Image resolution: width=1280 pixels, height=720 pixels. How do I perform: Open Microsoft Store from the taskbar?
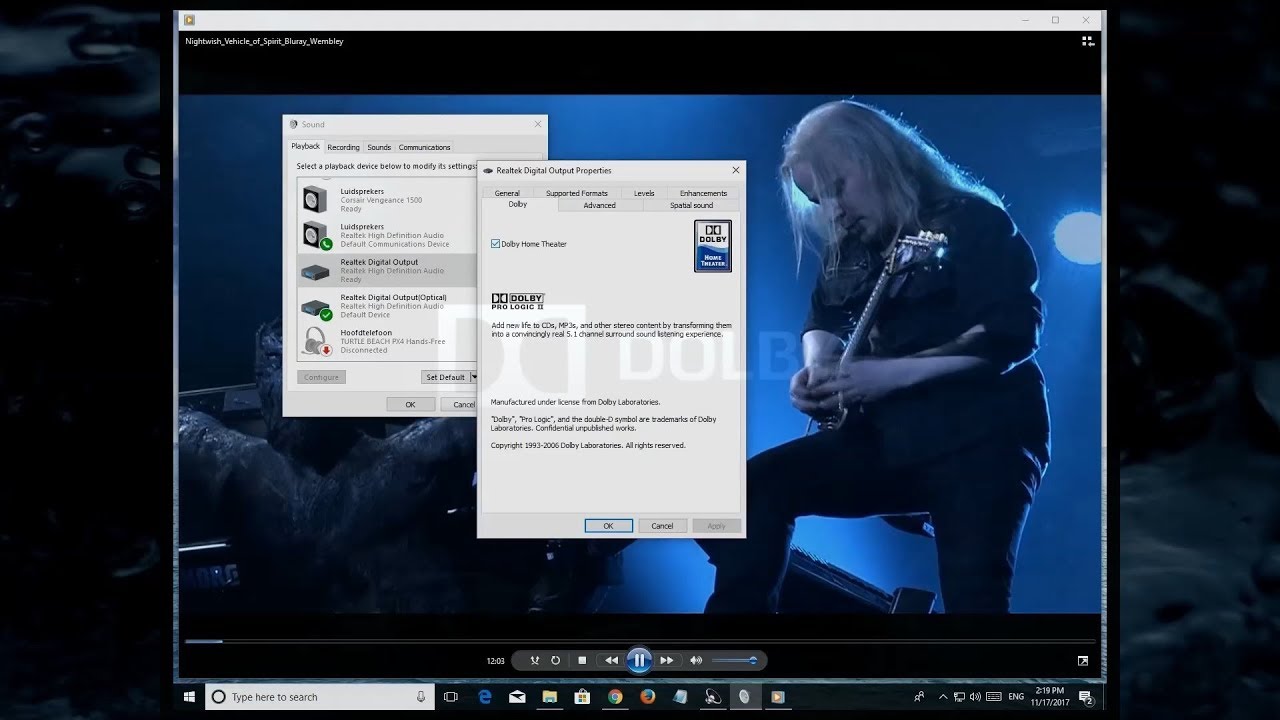[x=582, y=696]
